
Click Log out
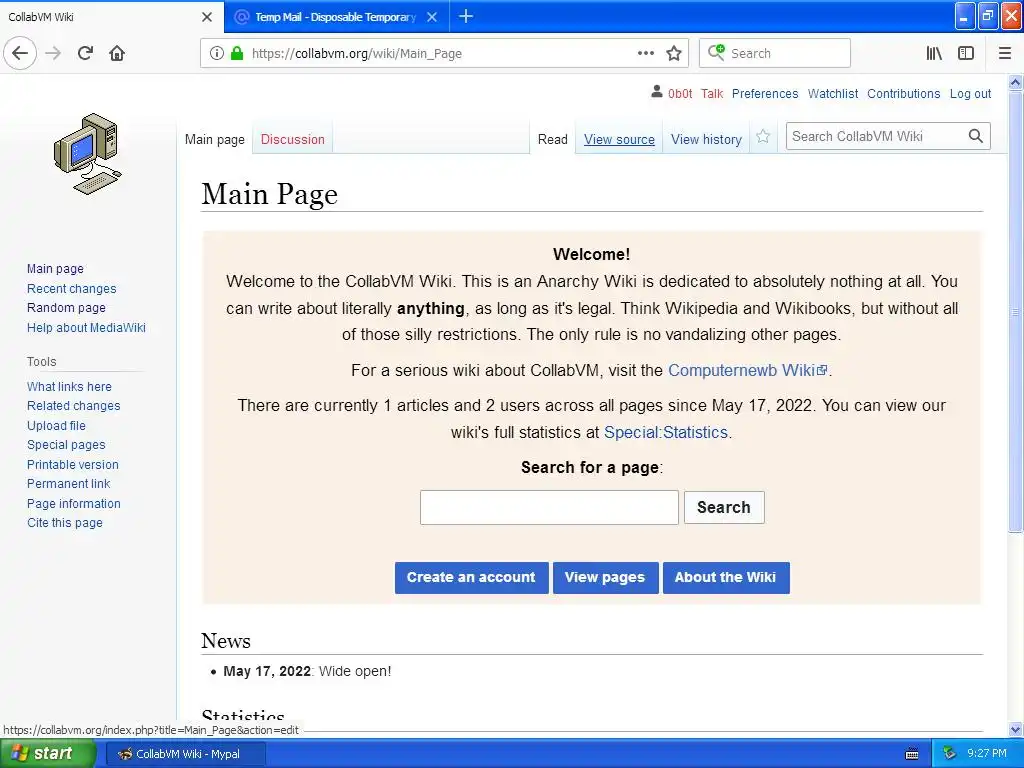pyautogui.click(x=970, y=93)
